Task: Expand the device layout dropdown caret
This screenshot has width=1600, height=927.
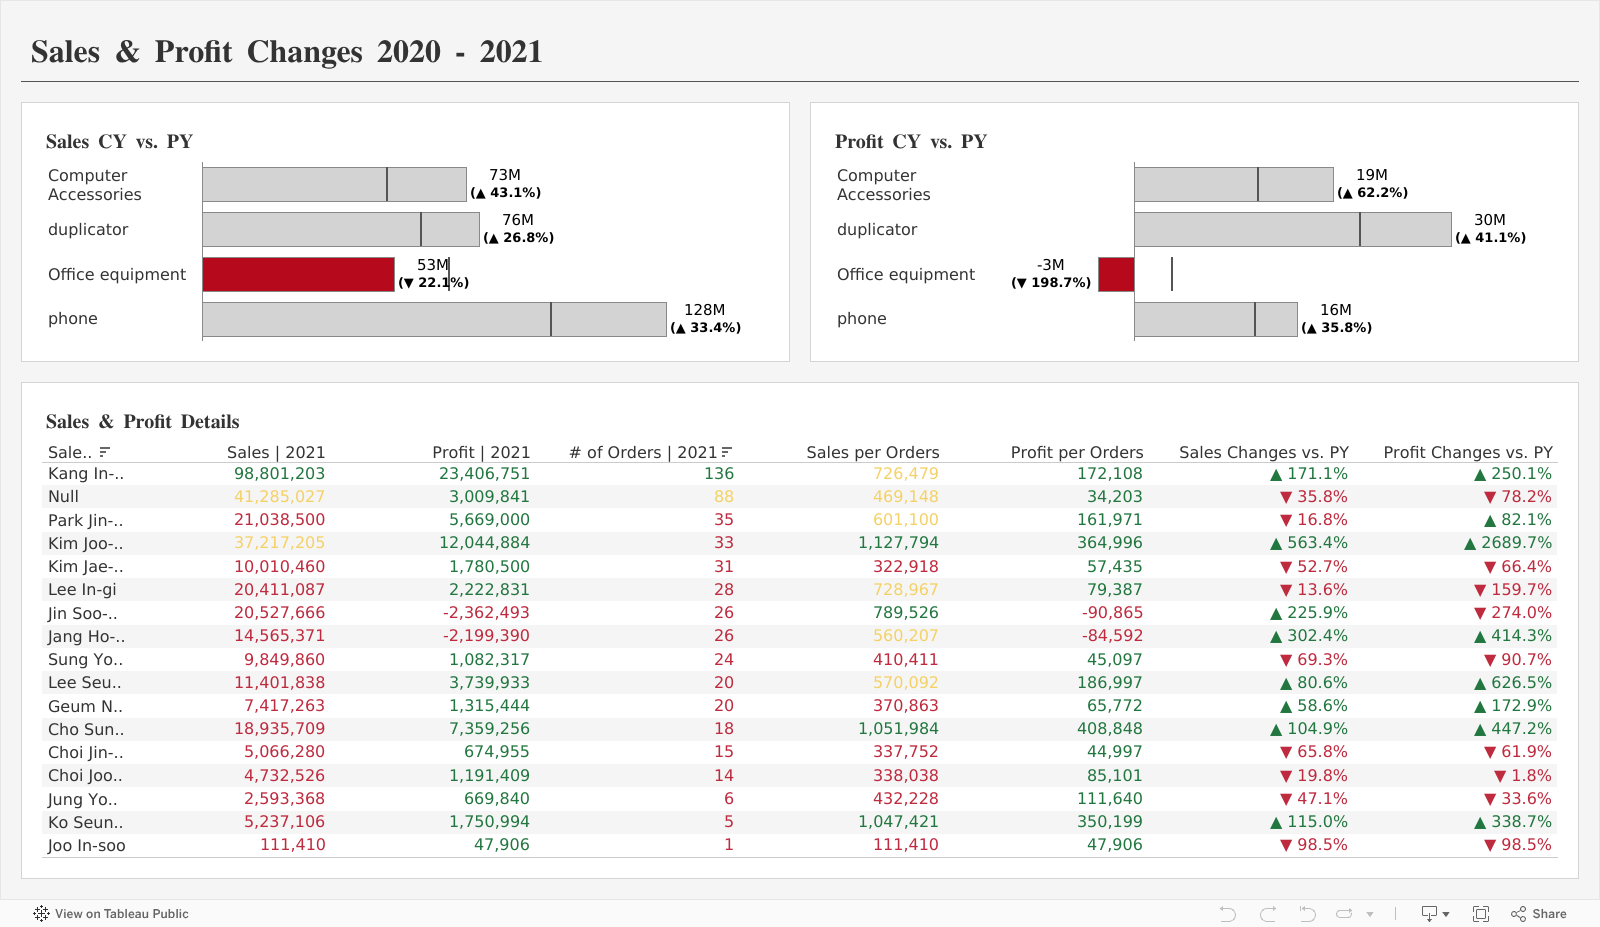Action: coord(1446,915)
